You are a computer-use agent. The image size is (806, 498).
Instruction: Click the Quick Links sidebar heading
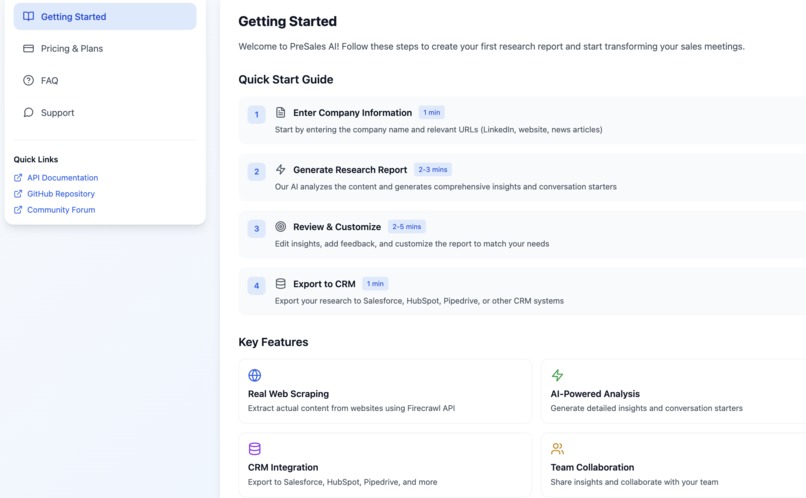pos(36,159)
